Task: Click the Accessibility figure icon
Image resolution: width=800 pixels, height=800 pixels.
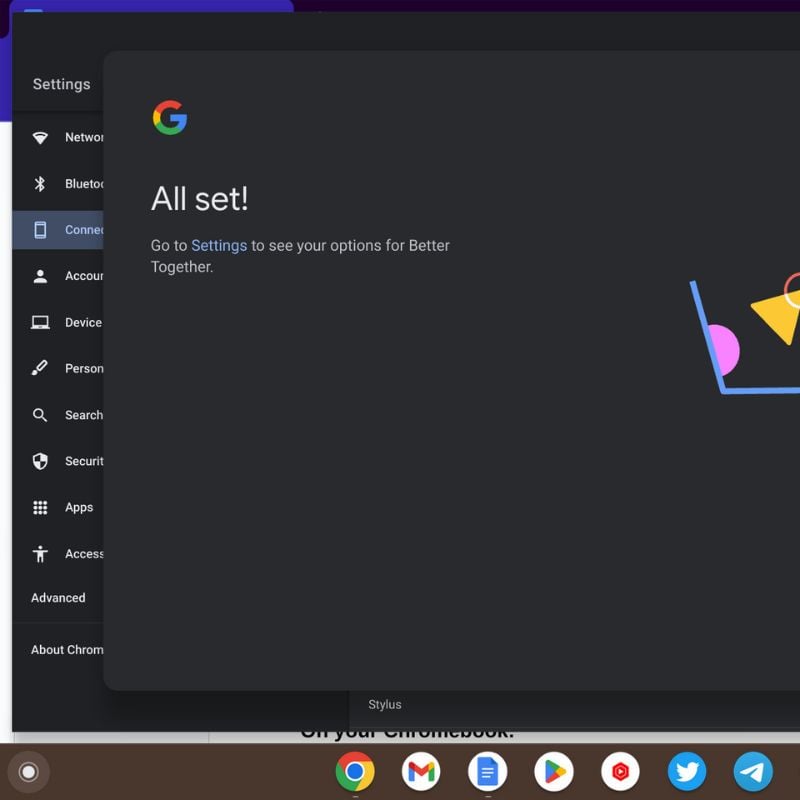Action: (x=40, y=554)
